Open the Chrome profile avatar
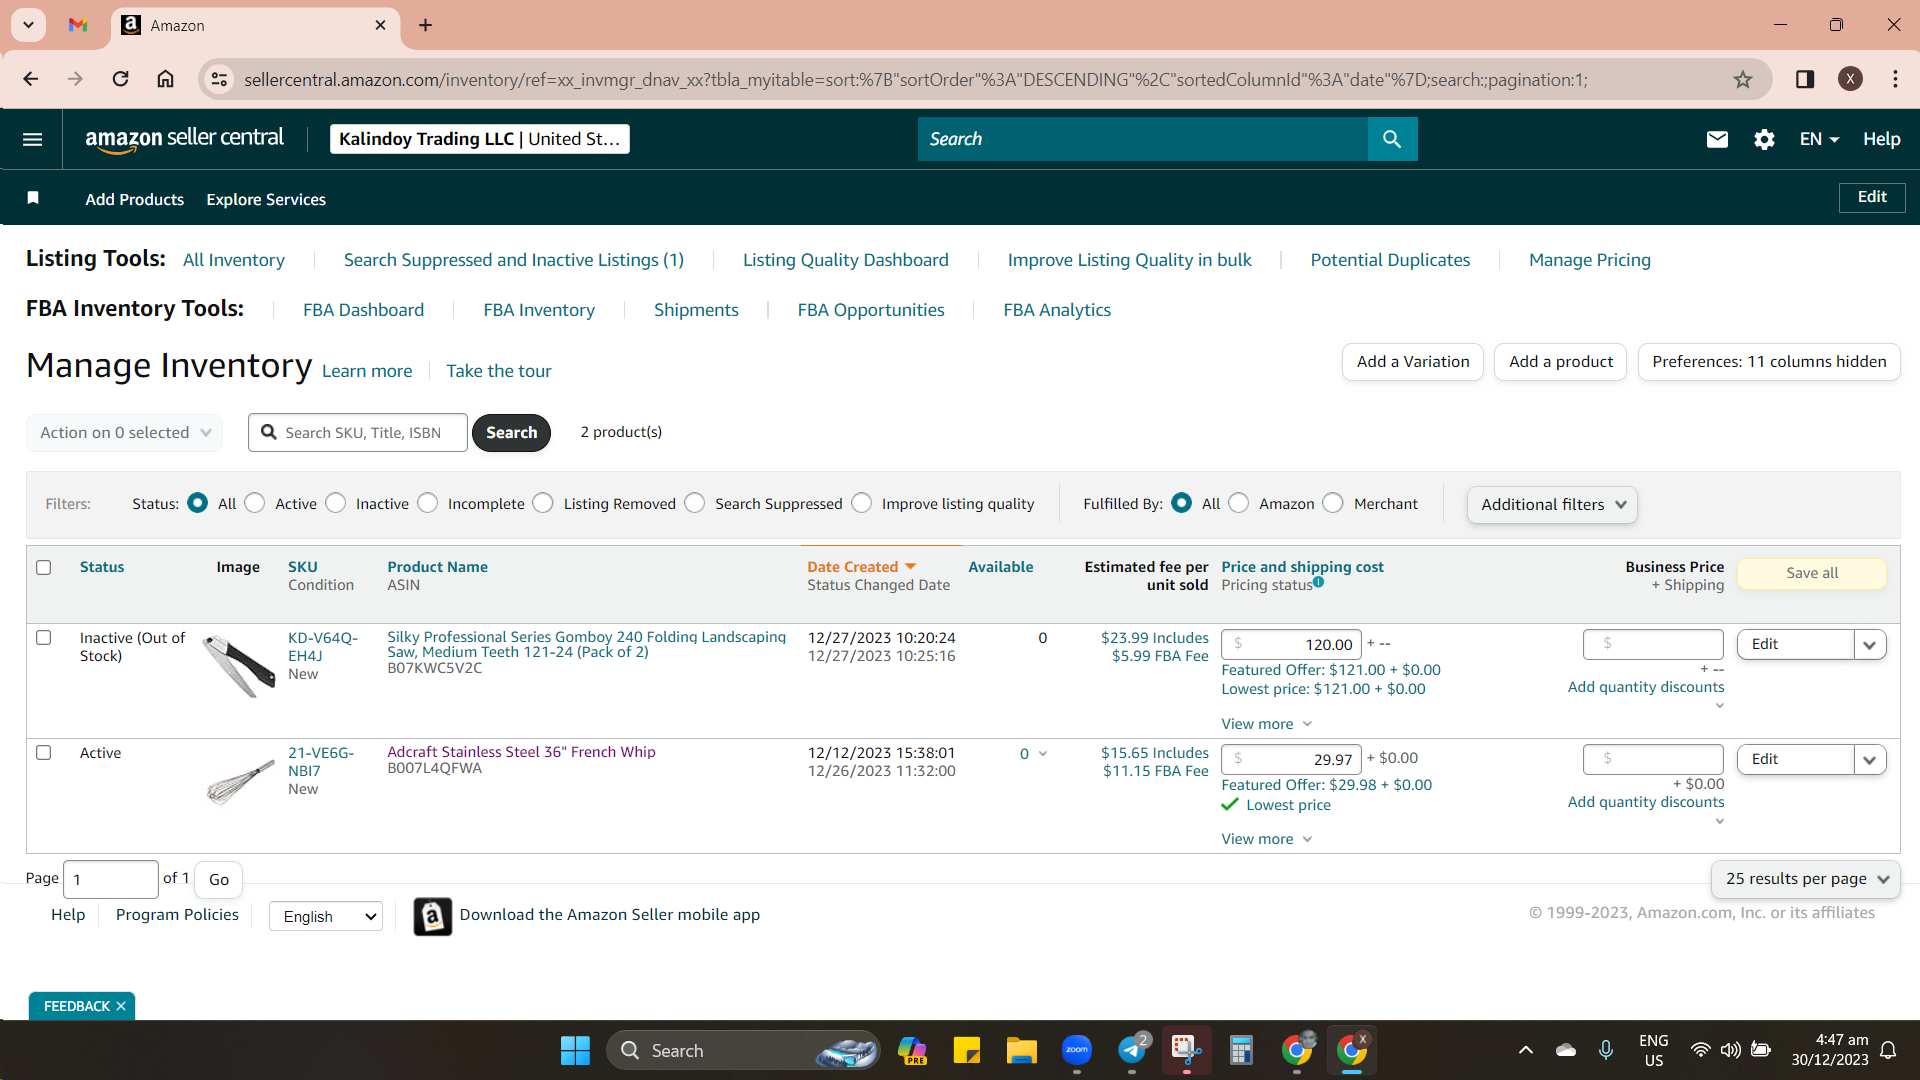This screenshot has height=1080, width=1920. point(1850,79)
